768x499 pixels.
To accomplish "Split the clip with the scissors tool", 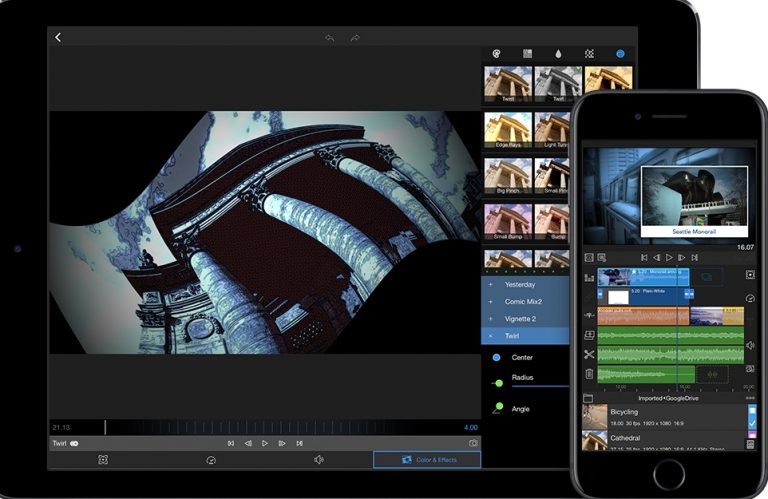I will [589, 355].
